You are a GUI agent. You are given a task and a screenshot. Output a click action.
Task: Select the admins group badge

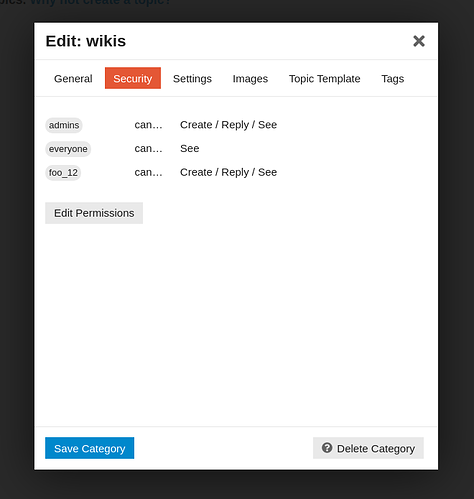64,125
